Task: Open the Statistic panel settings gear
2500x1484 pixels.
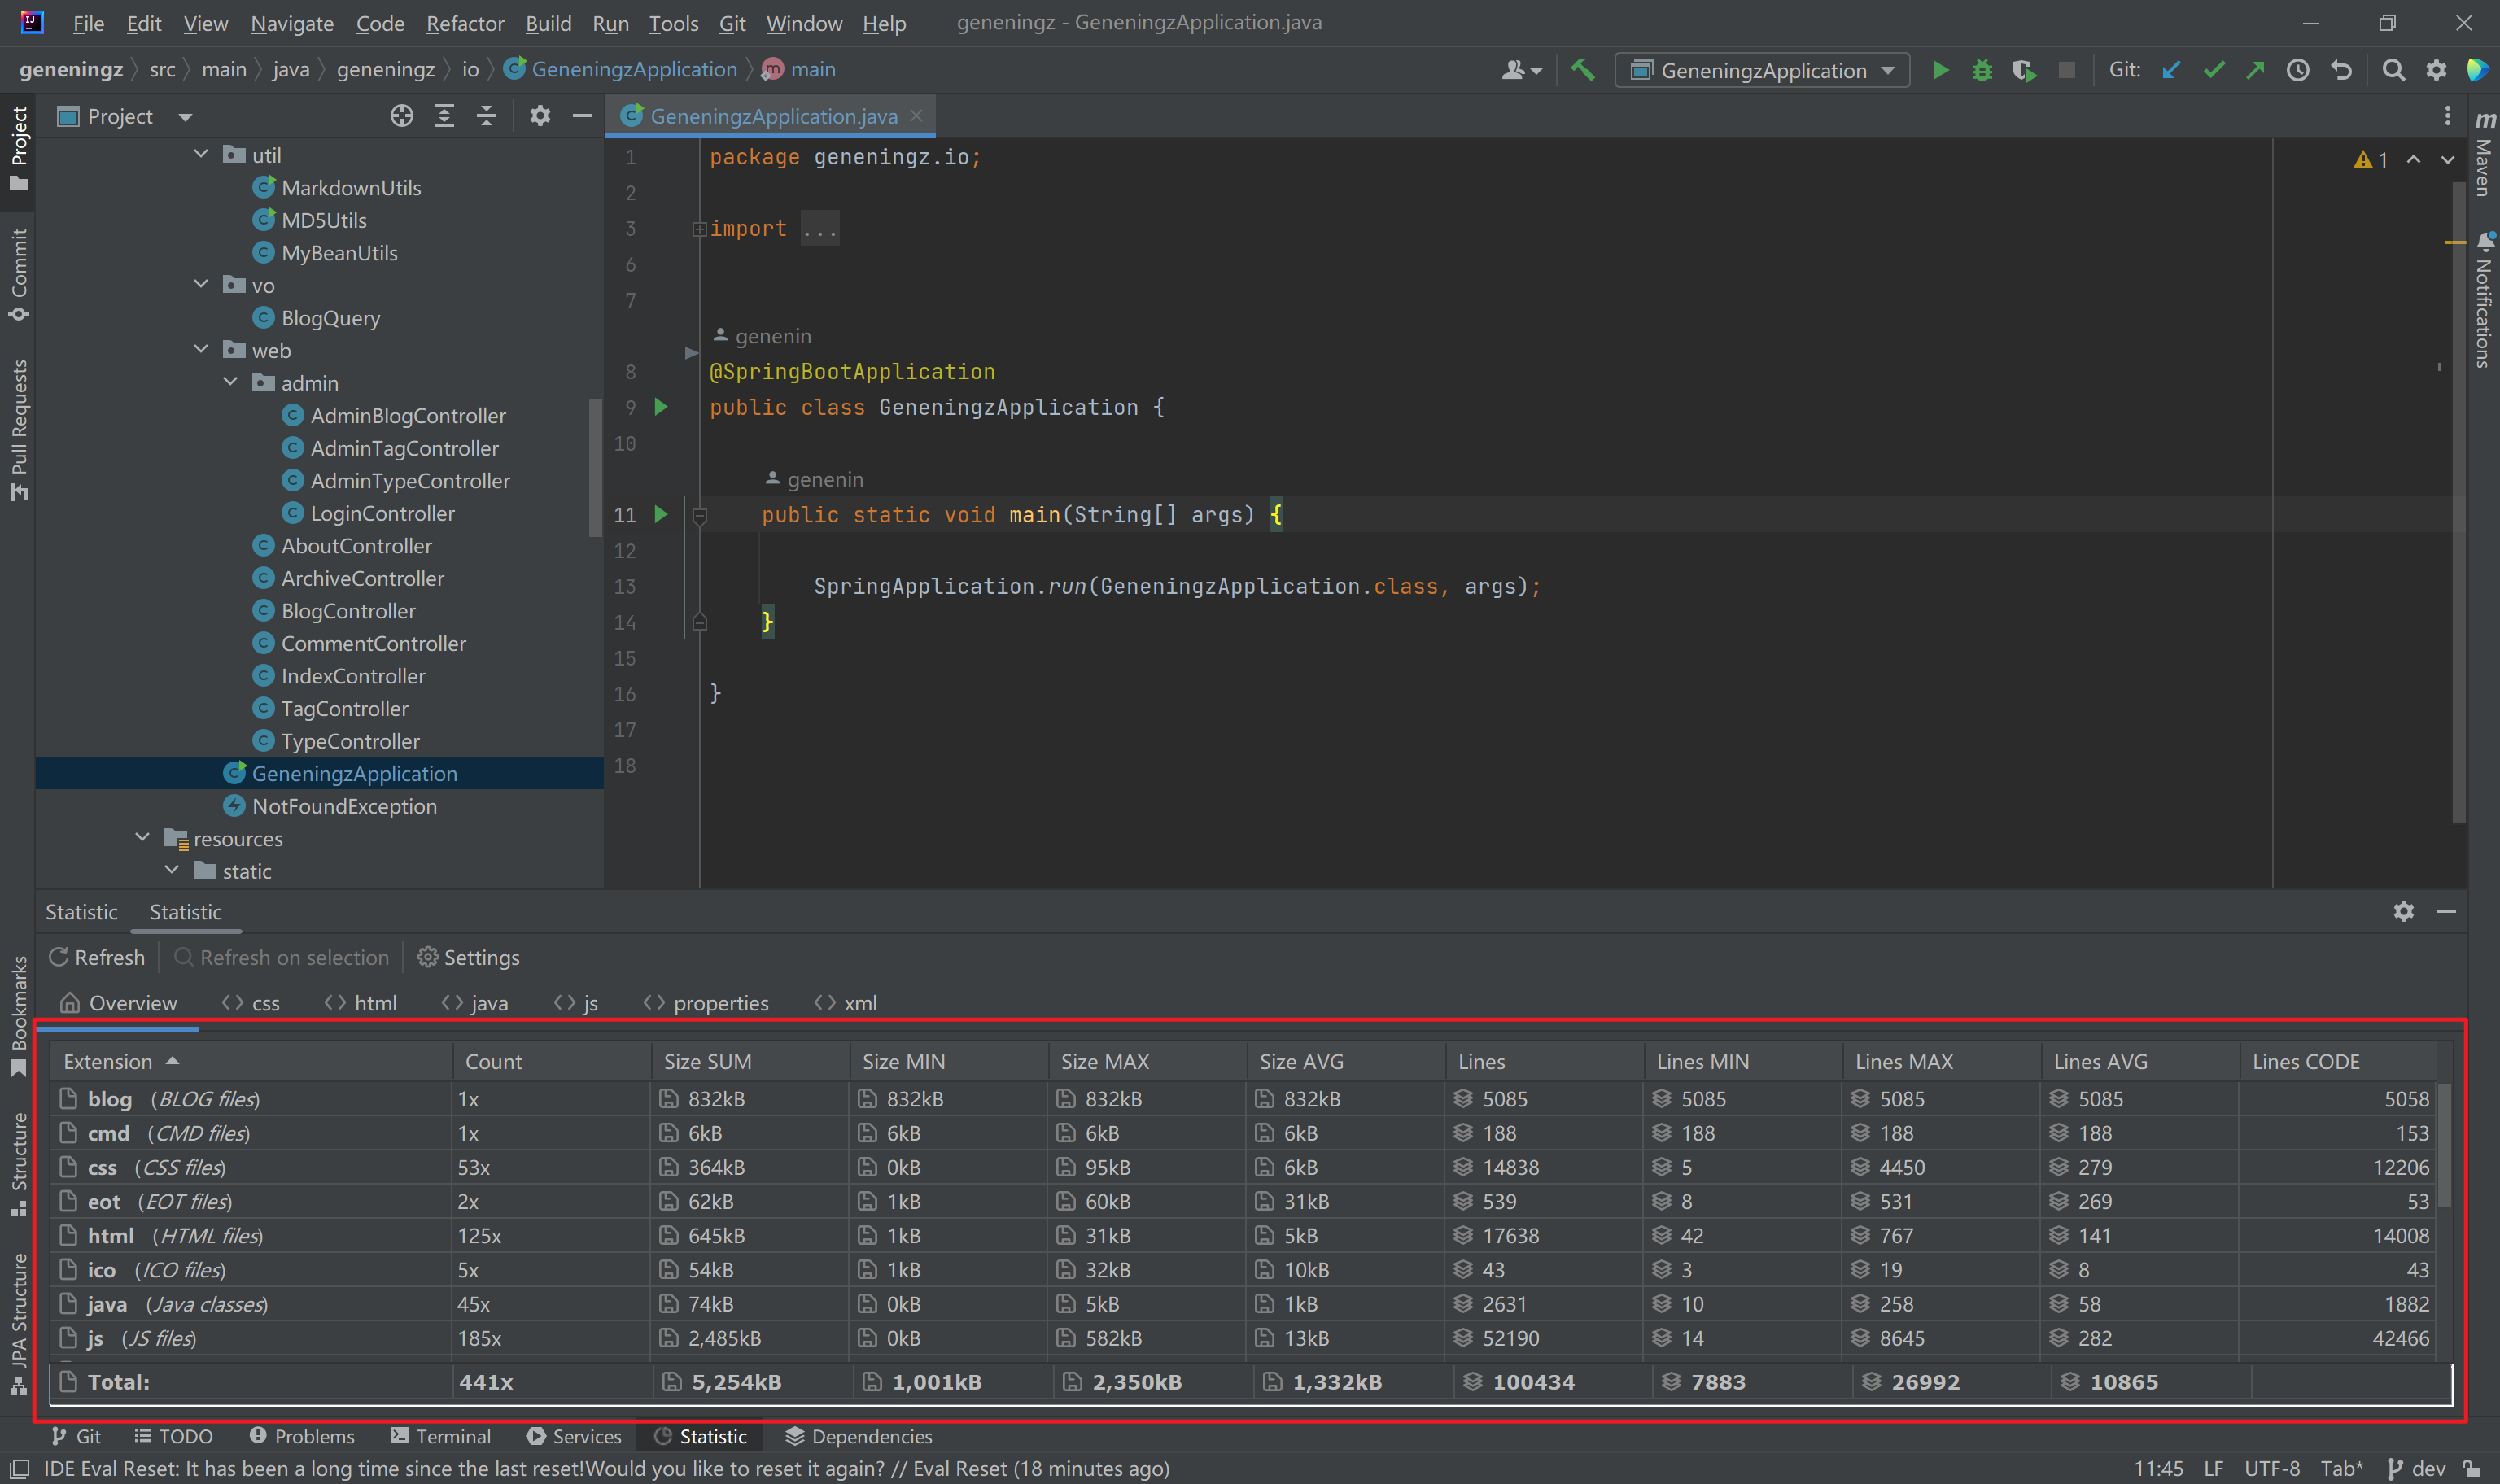Action: [2403, 912]
